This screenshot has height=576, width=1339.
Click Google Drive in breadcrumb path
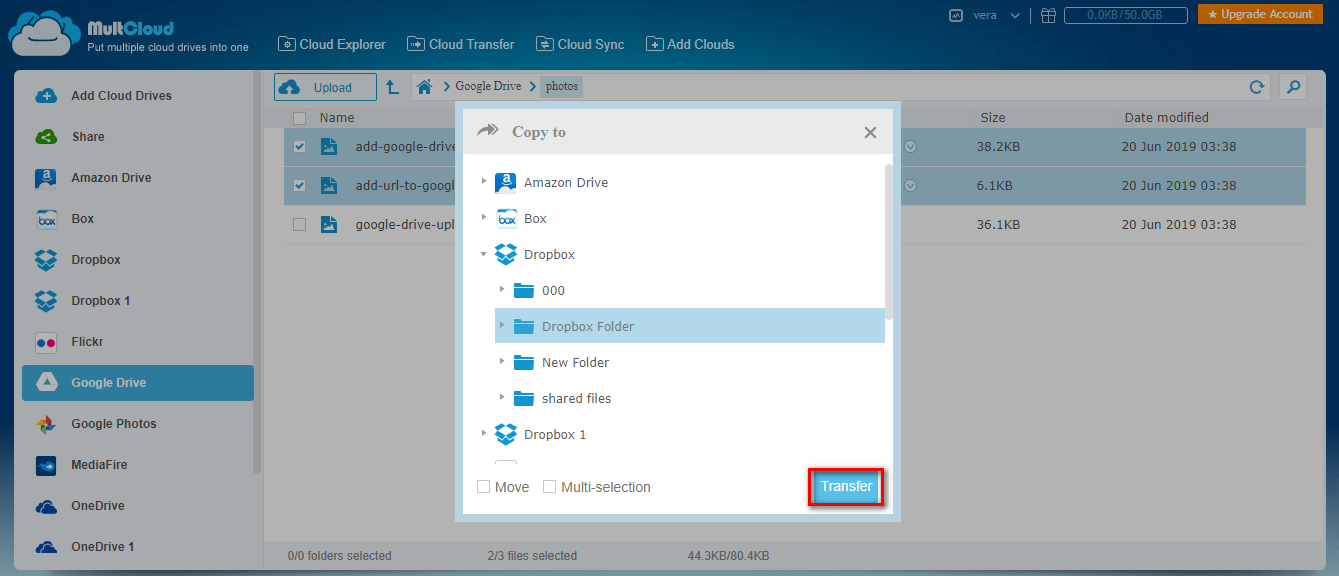(x=488, y=87)
